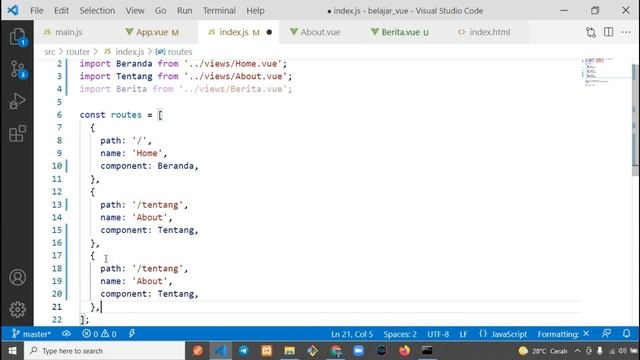Place cursor on 'const routes' line

(121, 115)
